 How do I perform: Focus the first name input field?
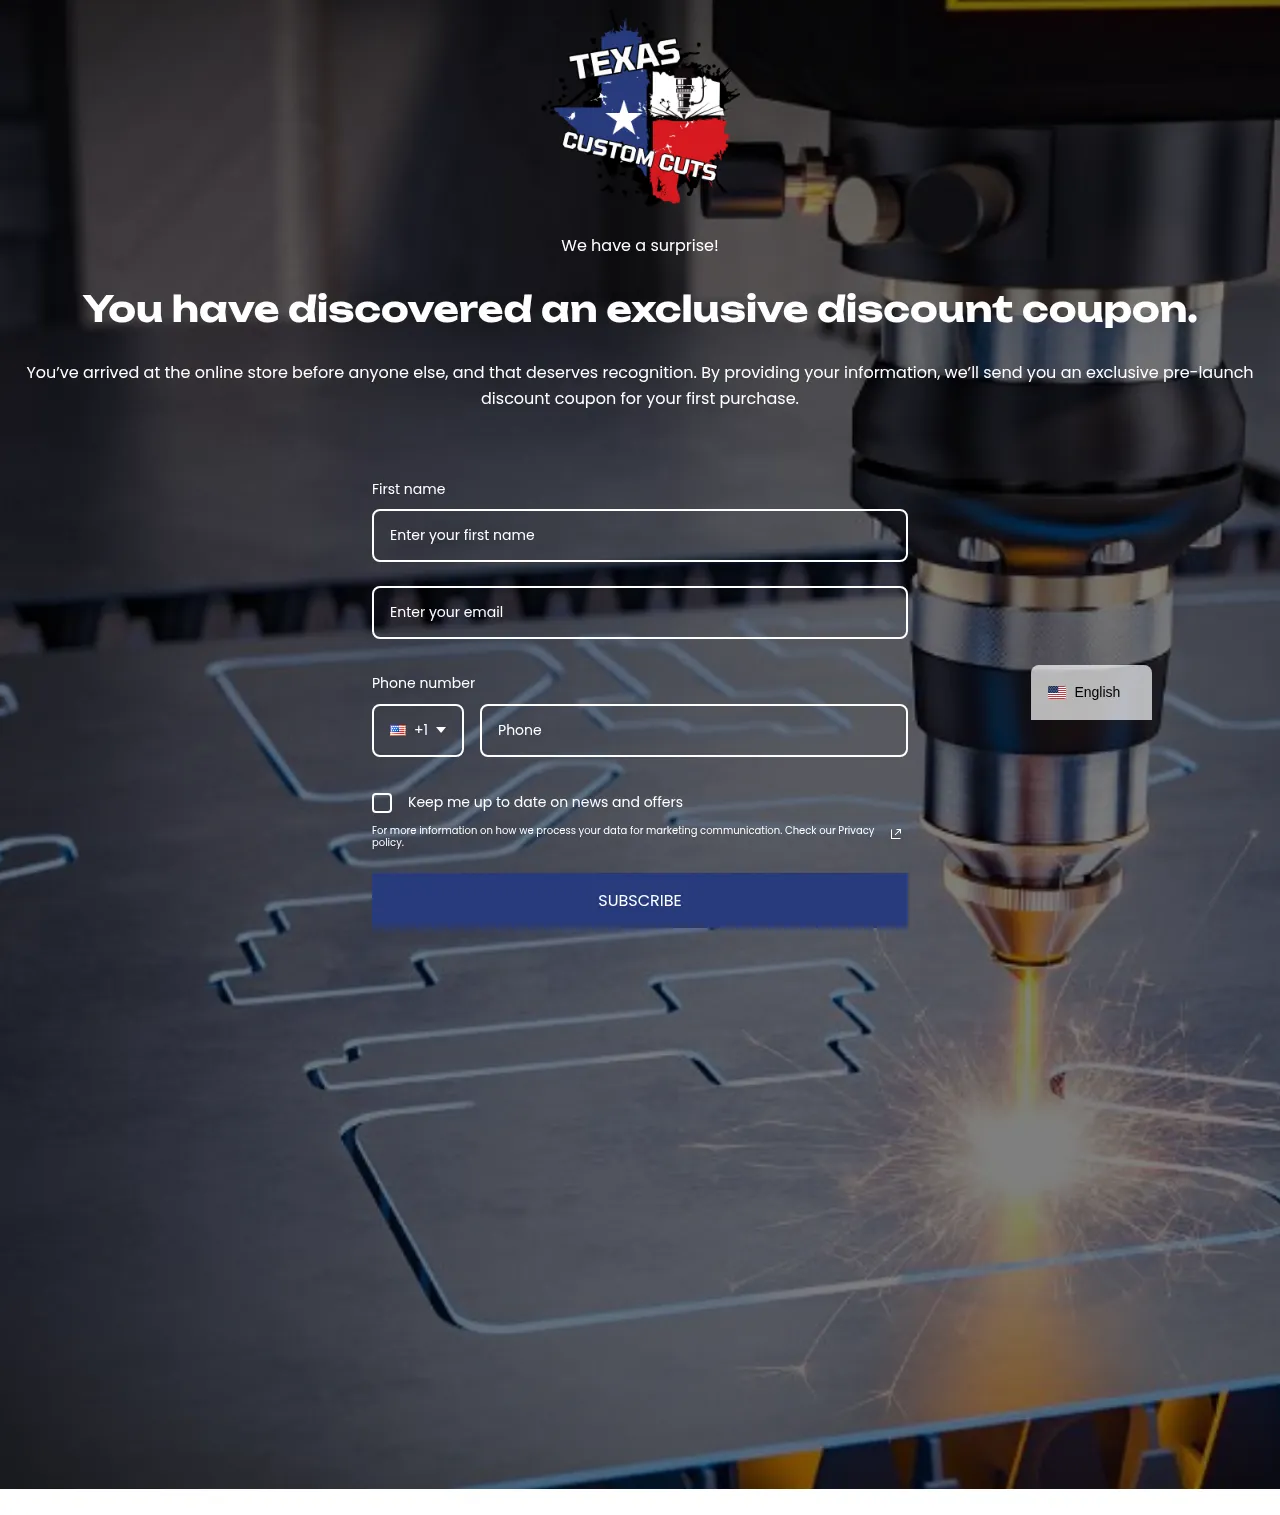click(640, 536)
